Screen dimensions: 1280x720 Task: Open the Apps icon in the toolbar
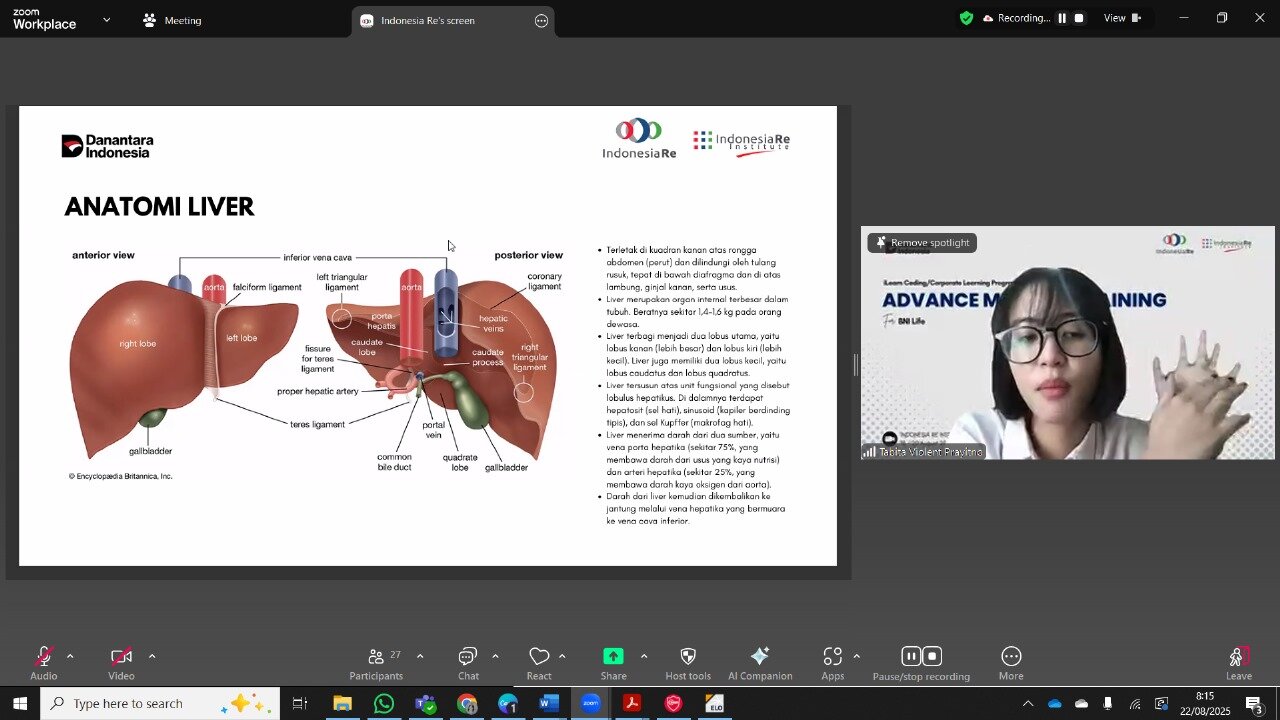pyautogui.click(x=832, y=657)
